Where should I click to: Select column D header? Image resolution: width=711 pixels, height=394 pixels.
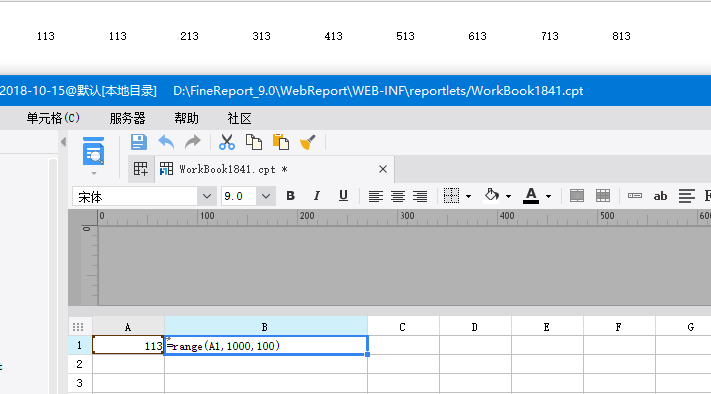point(475,327)
